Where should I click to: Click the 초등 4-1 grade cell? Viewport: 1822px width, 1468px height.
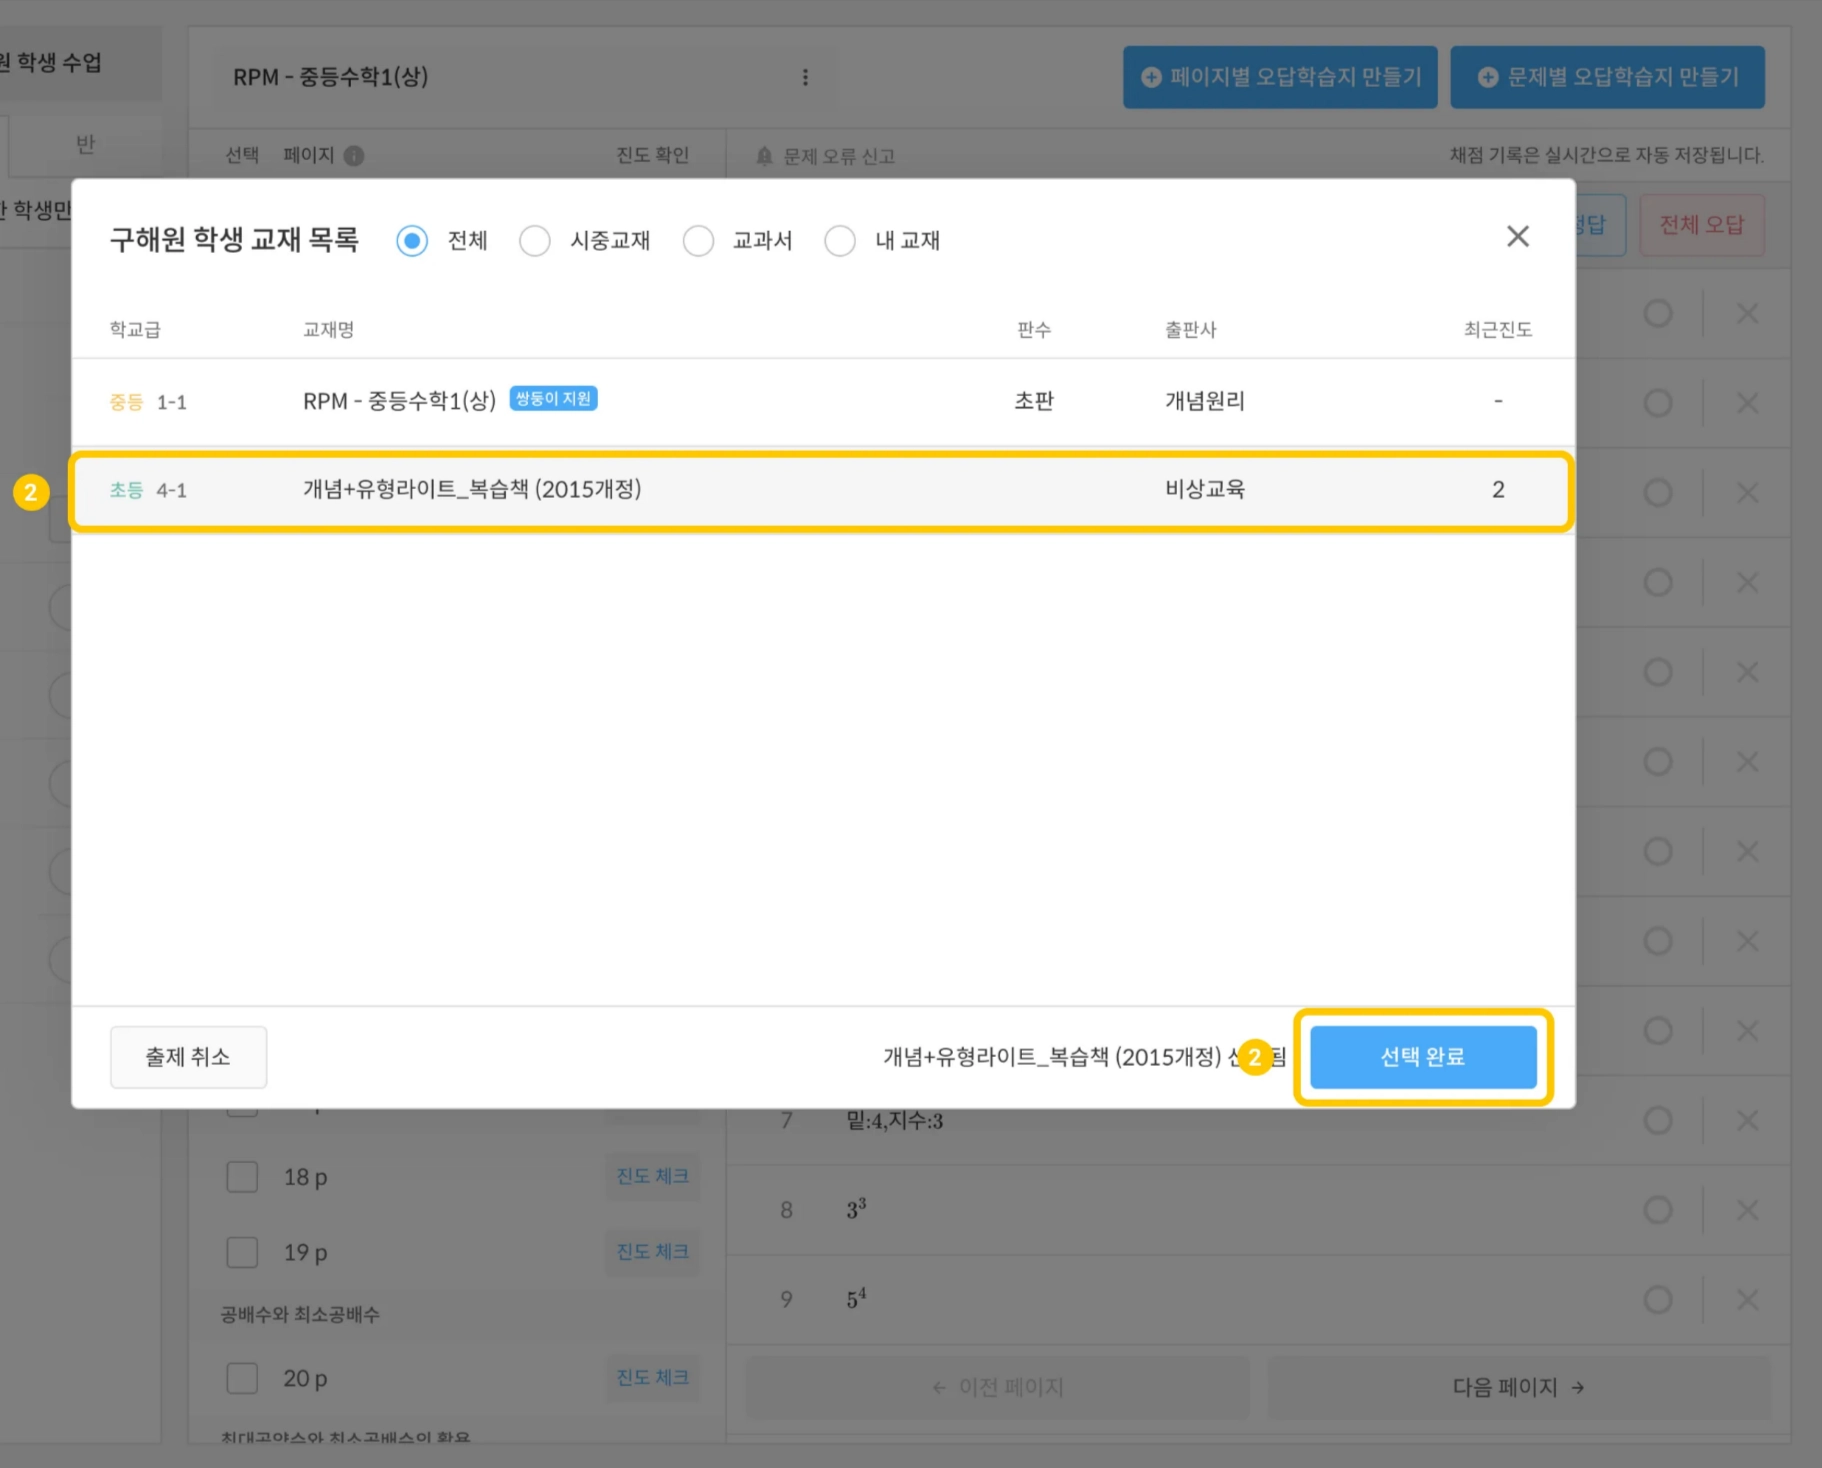pyautogui.click(x=148, y=490)
